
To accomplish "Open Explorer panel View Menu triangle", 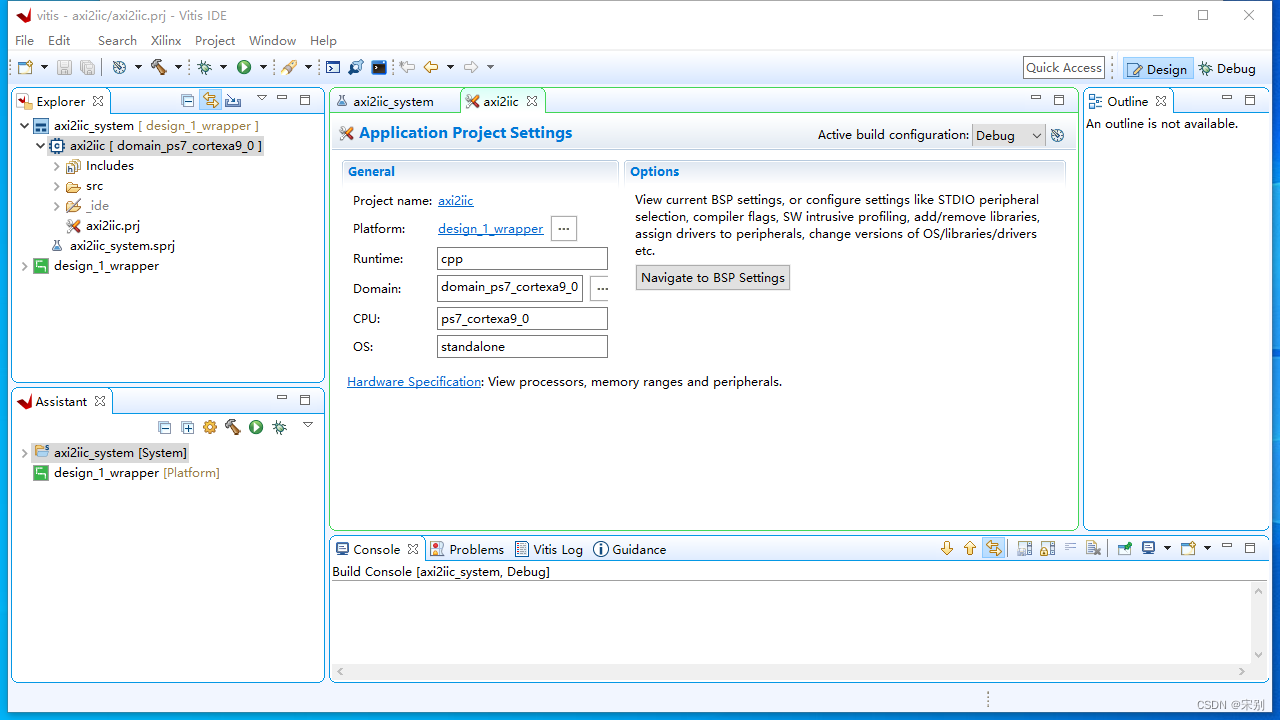I will [x=261, y=98].
